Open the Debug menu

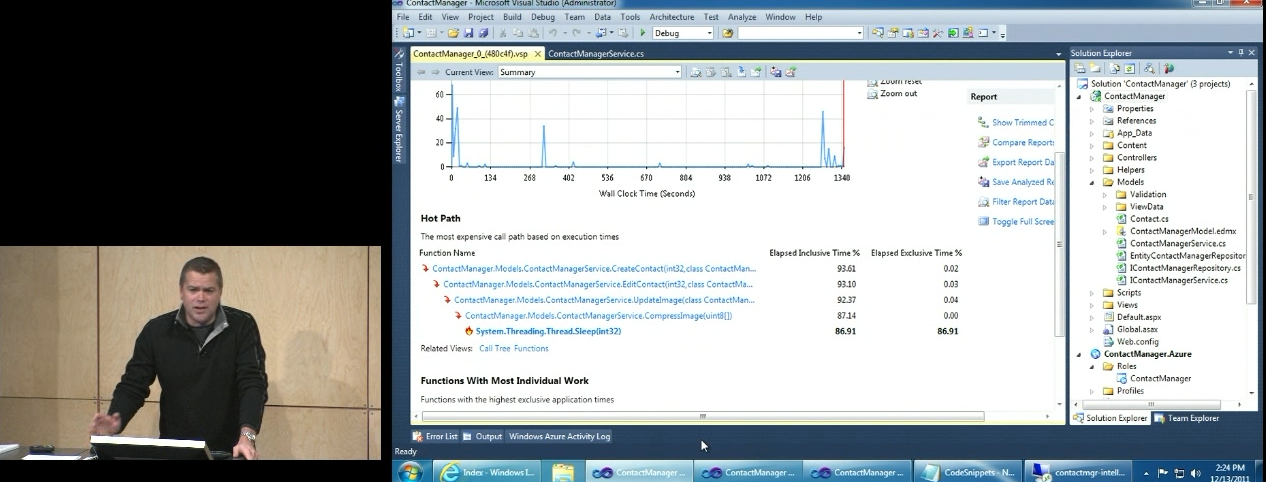pyautogui.click(x=543, y=17)
